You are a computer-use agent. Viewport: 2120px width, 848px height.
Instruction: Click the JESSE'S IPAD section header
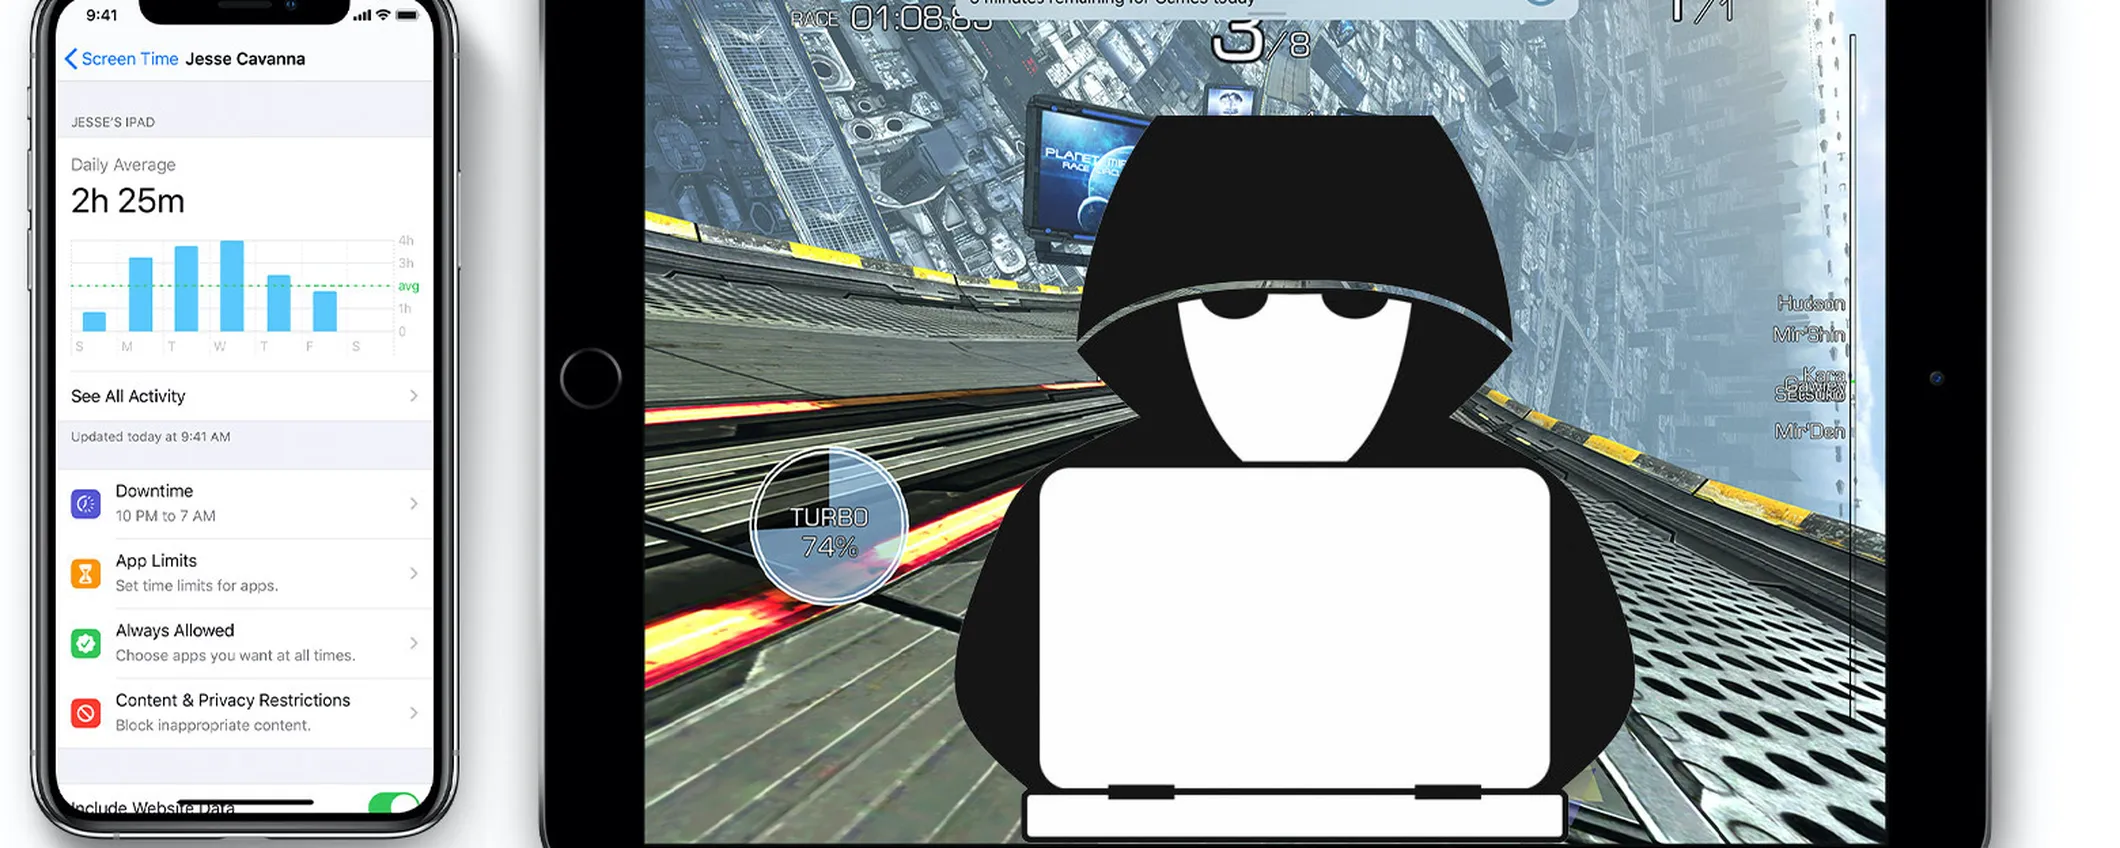click(113, 122)
